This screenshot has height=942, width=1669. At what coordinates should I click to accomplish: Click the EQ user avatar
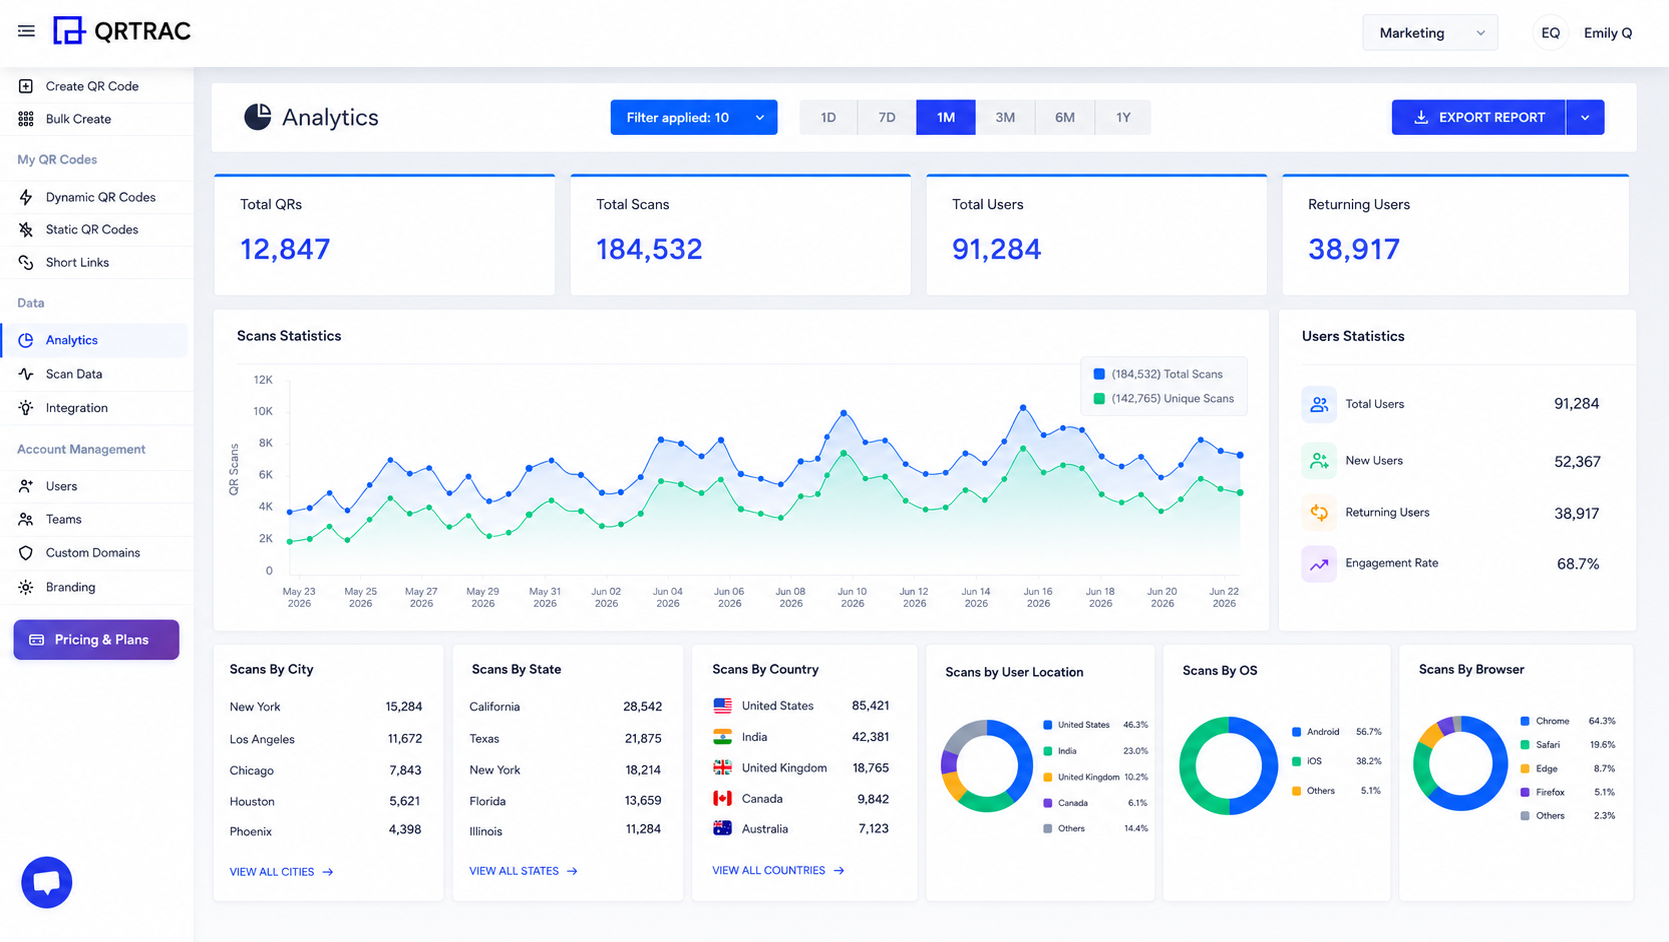[x=1550, y=33]
